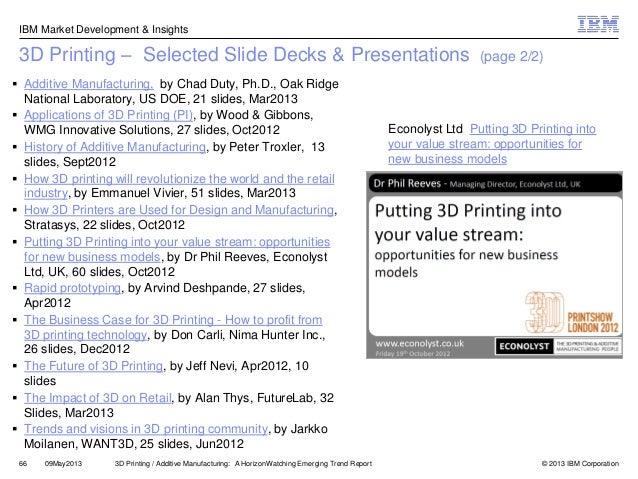
Task: Open the Rapid prototyping link
Action: 72,288
